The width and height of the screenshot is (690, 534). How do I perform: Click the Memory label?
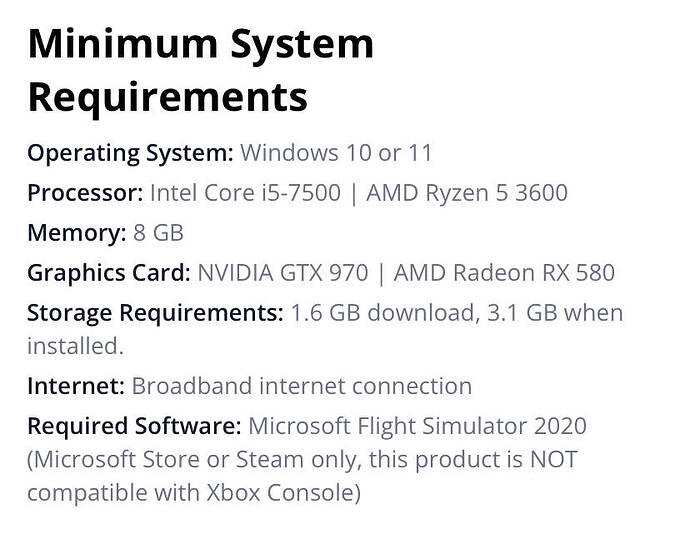[x=77, y=233]
